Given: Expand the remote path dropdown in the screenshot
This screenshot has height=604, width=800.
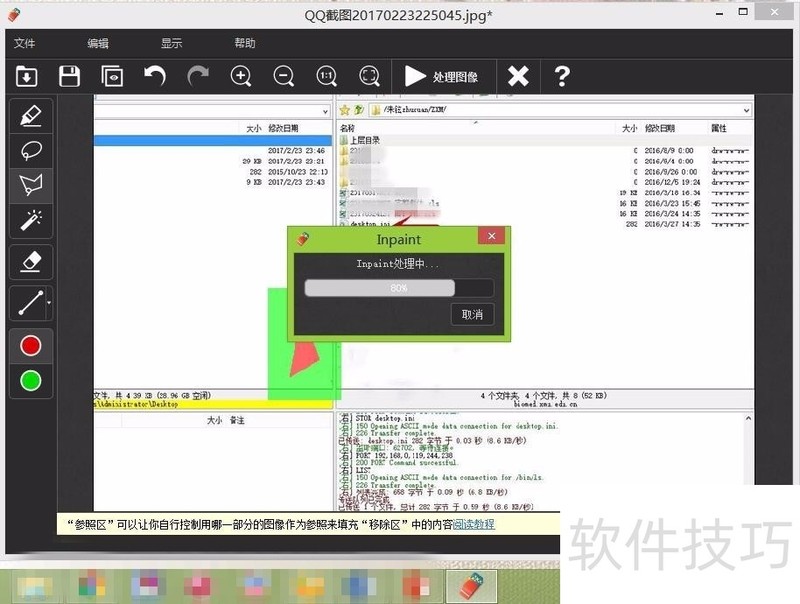Looking at the screenshot, I should [x=746, y=110].
